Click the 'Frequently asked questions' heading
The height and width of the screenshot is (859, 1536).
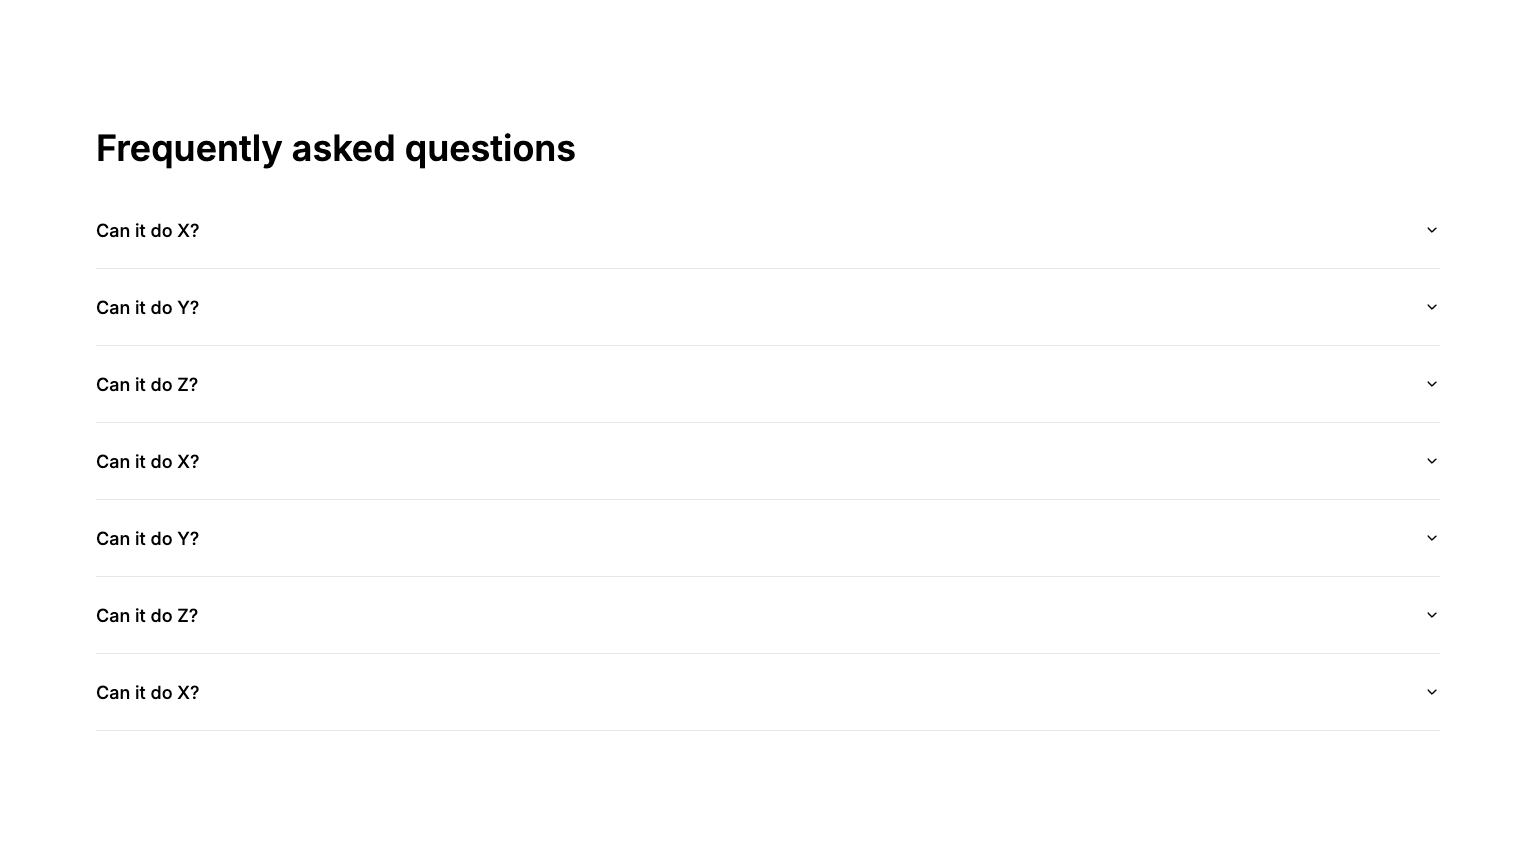pyautogui.click(x=336, y=148)
